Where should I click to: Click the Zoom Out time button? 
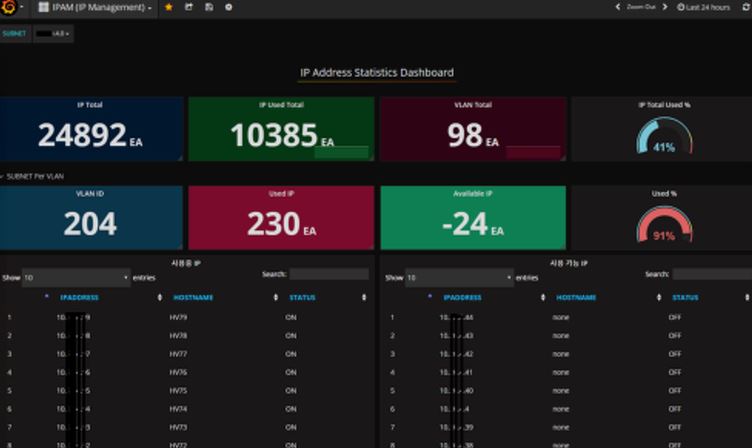(x=641, y=7)
